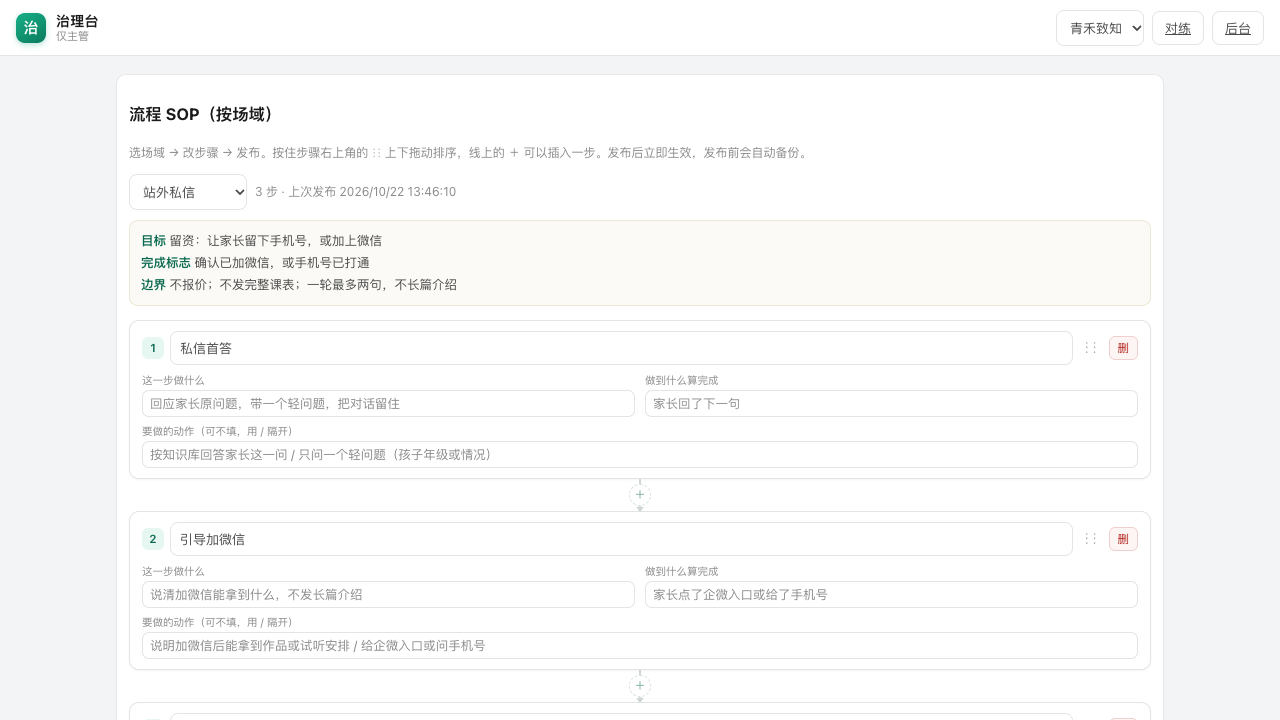Click the green 治 app logo
The width and height of the screenshot is (1280, 720).
pyautogui.click(x=31, y=28)
